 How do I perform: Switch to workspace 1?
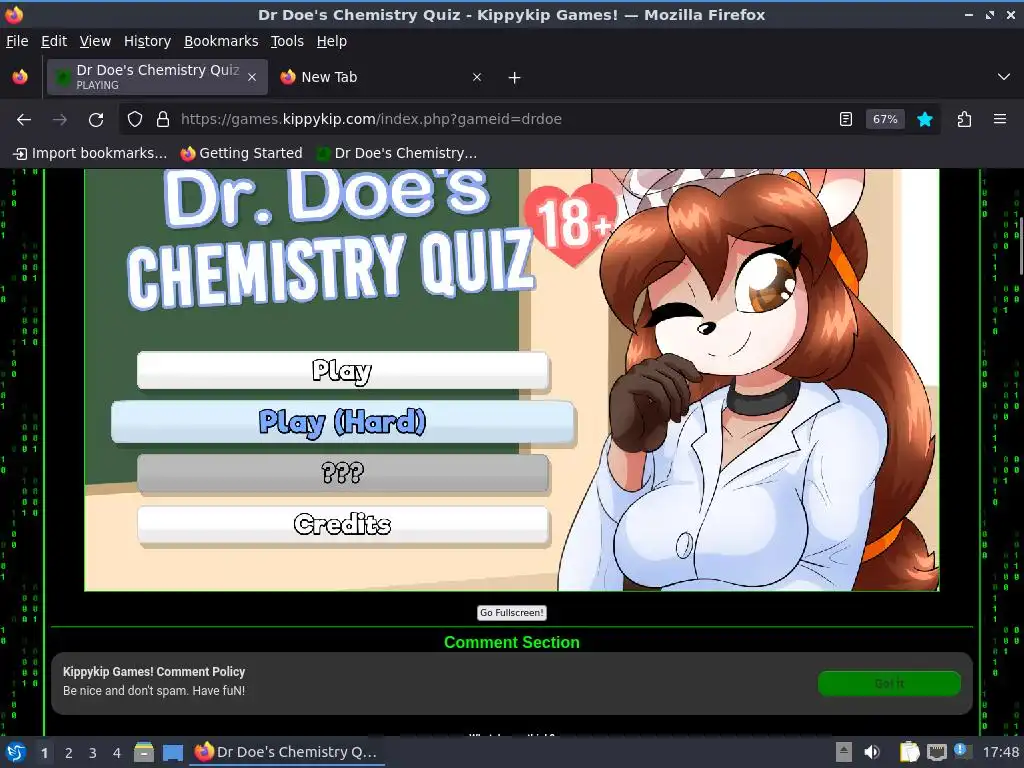pos(44,753)
